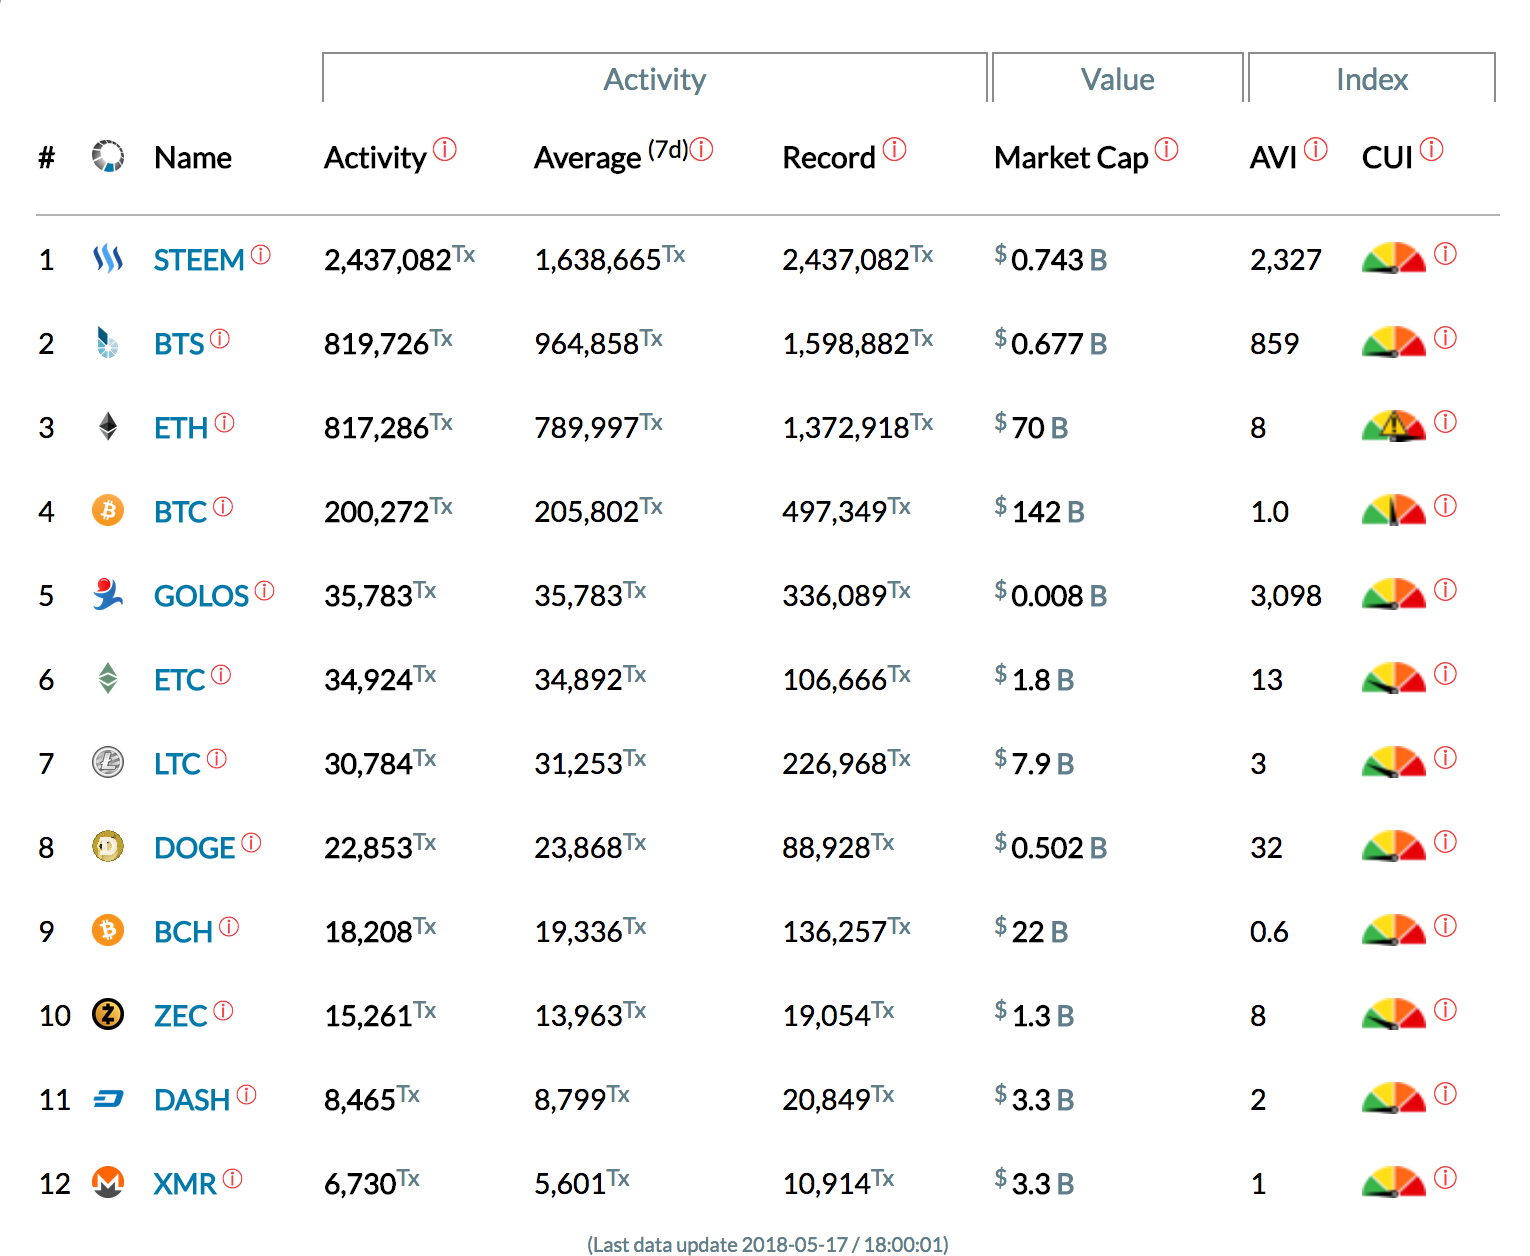This screenshot has height=1256, width=1530.
Task: Open info icon next to Record header
Action: [x=895, y=149]
